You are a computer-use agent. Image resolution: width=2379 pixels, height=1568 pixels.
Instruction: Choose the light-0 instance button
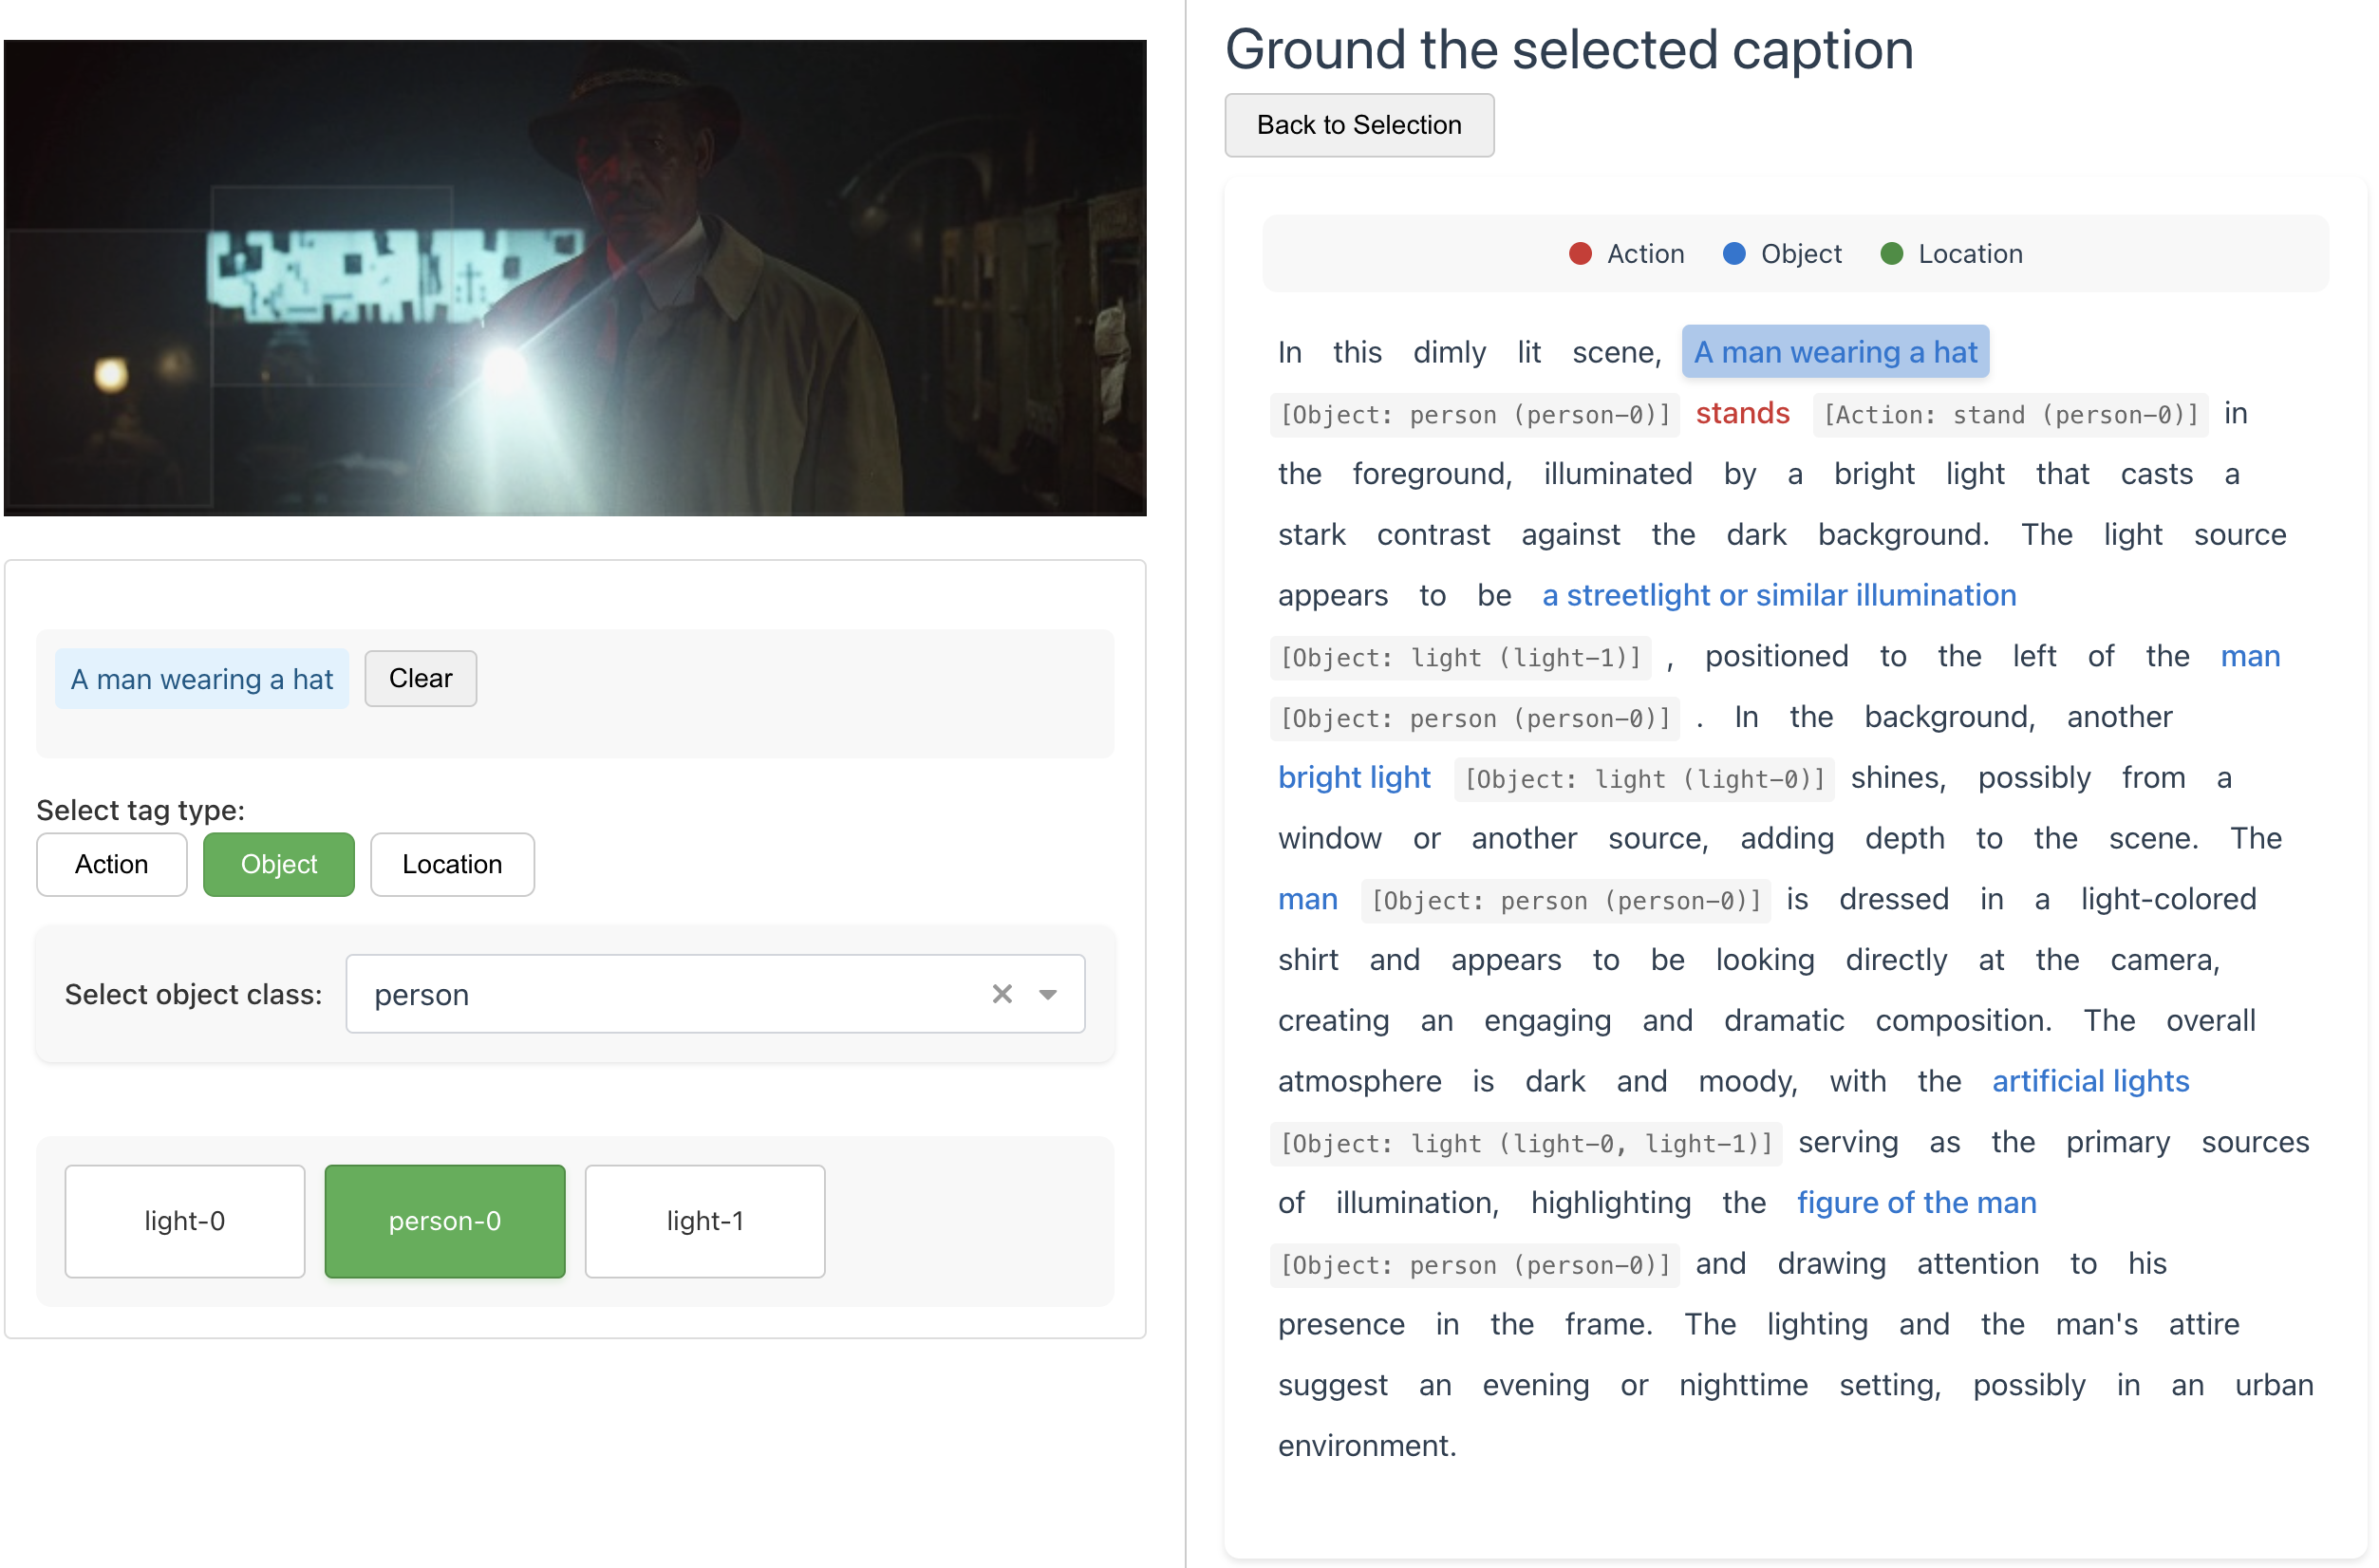(x=184, y=1221)
